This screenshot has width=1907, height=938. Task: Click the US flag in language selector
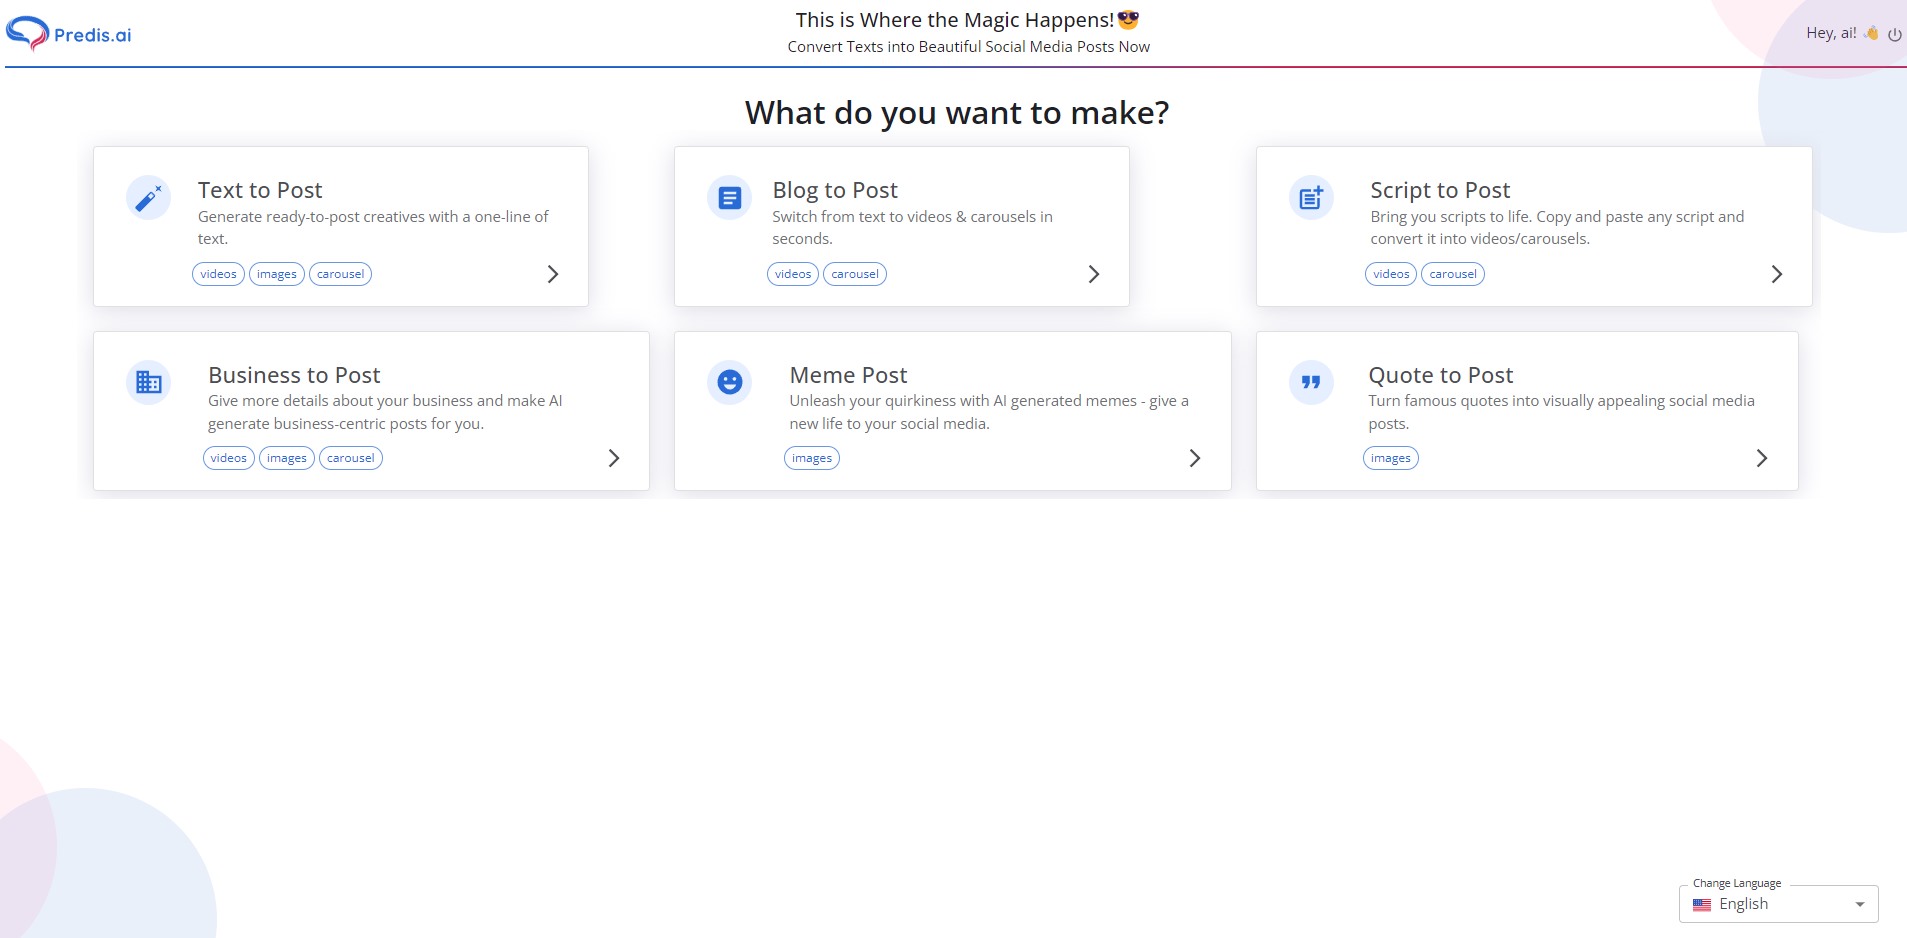click(x=1702, y=905)
